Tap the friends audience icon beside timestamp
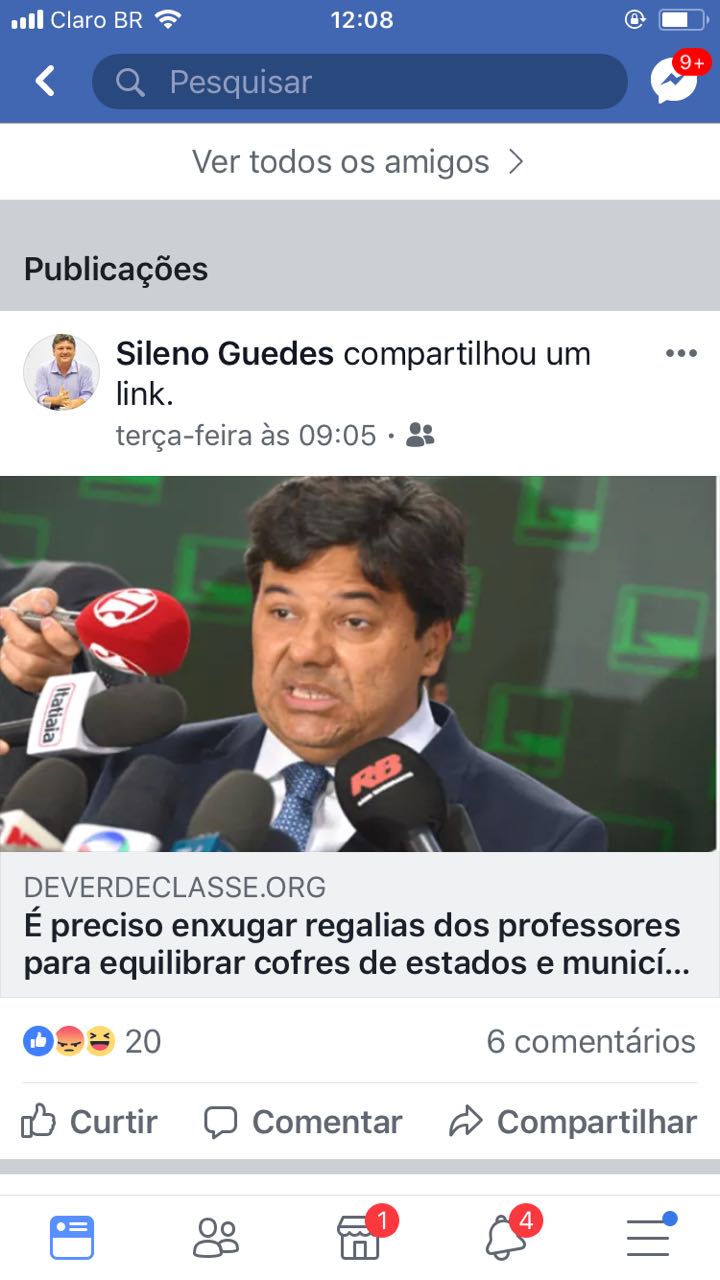 tap(421, 435)
